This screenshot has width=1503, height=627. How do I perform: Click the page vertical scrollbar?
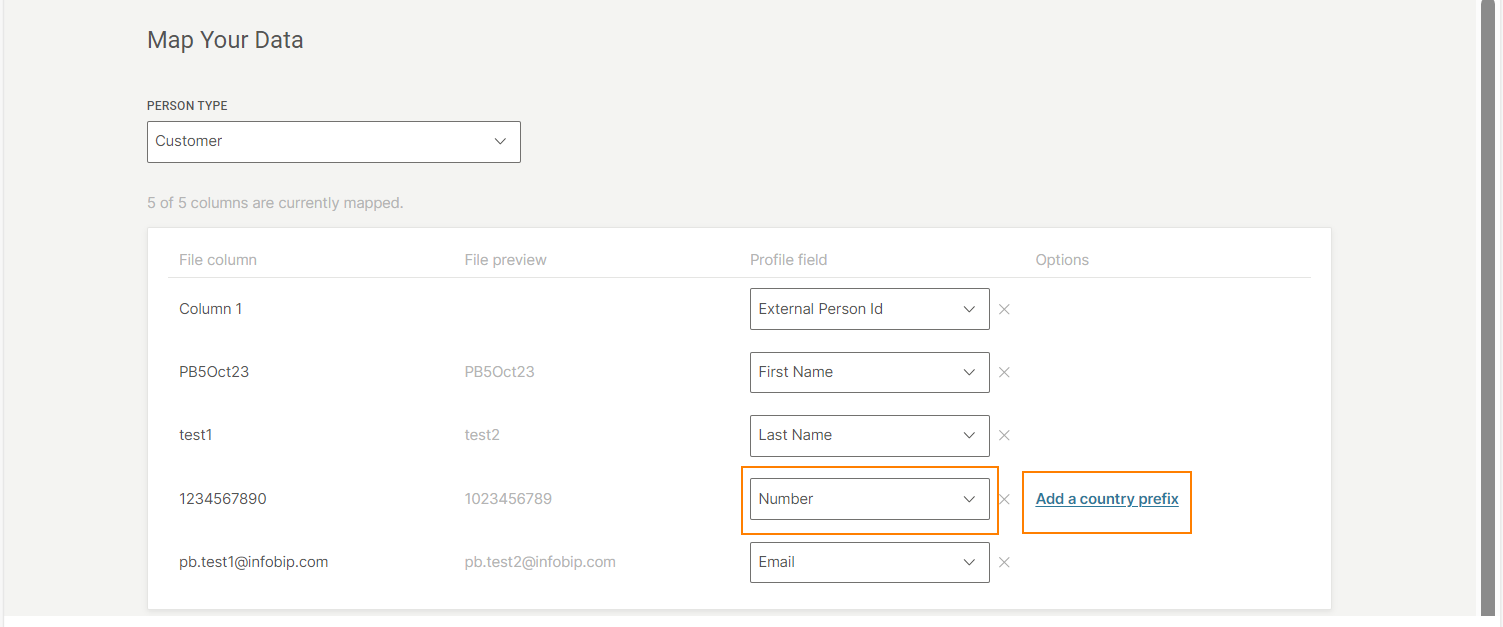[x=1491, y=300]
